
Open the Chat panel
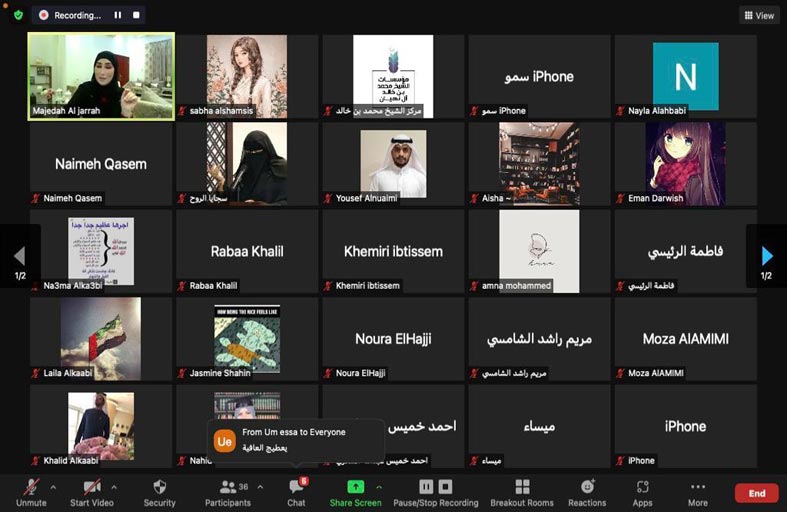click(x=296, y=491)
